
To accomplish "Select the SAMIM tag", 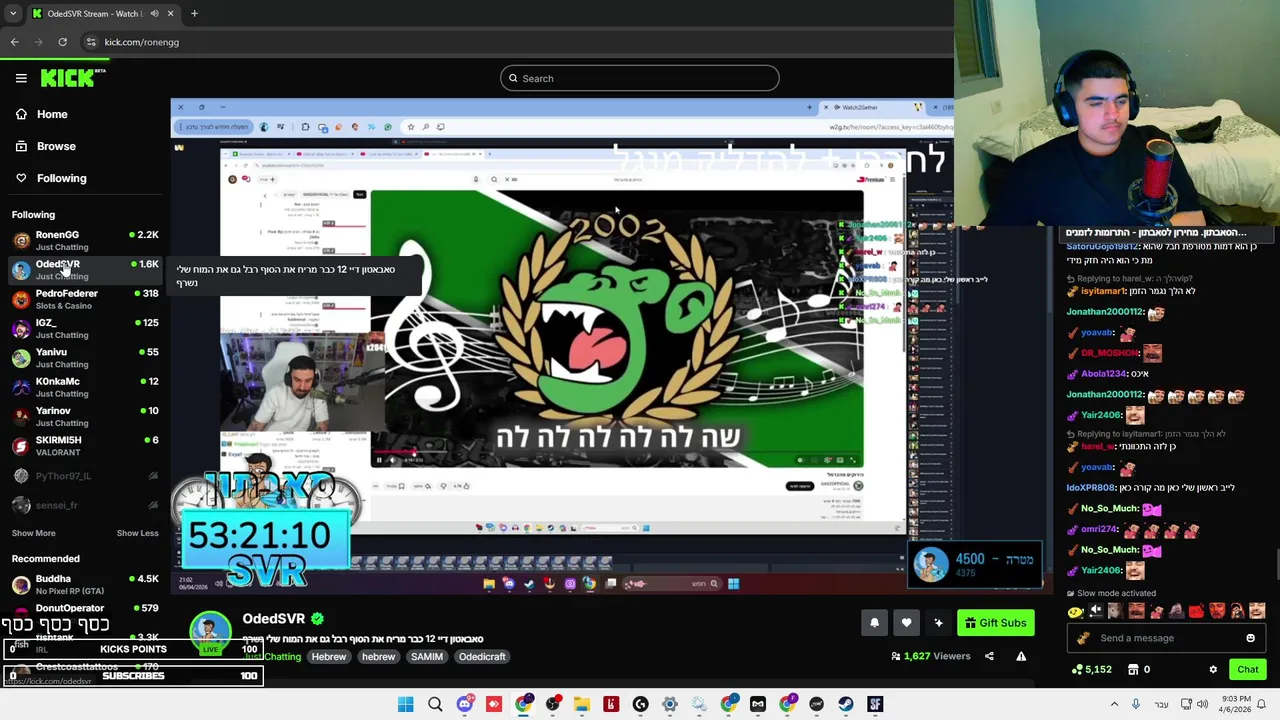I will [x=426, y=657].
